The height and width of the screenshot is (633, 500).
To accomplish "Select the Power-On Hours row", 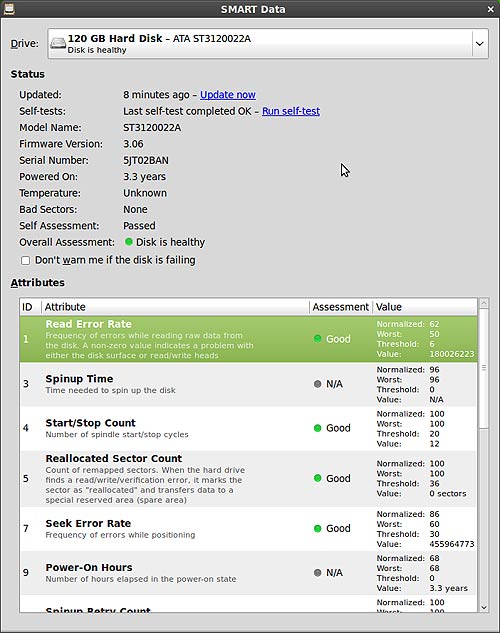I will [248, 573].
